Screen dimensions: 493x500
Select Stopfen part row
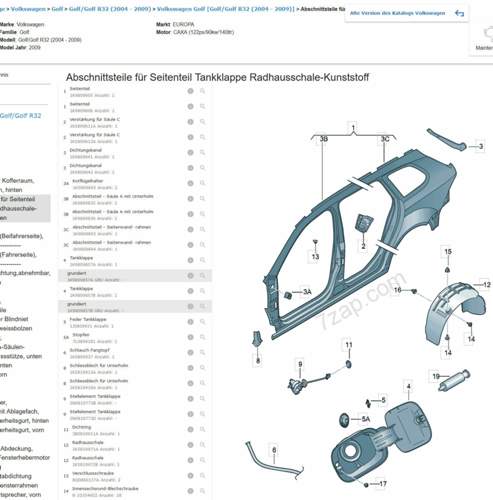(x=135, y=338)
